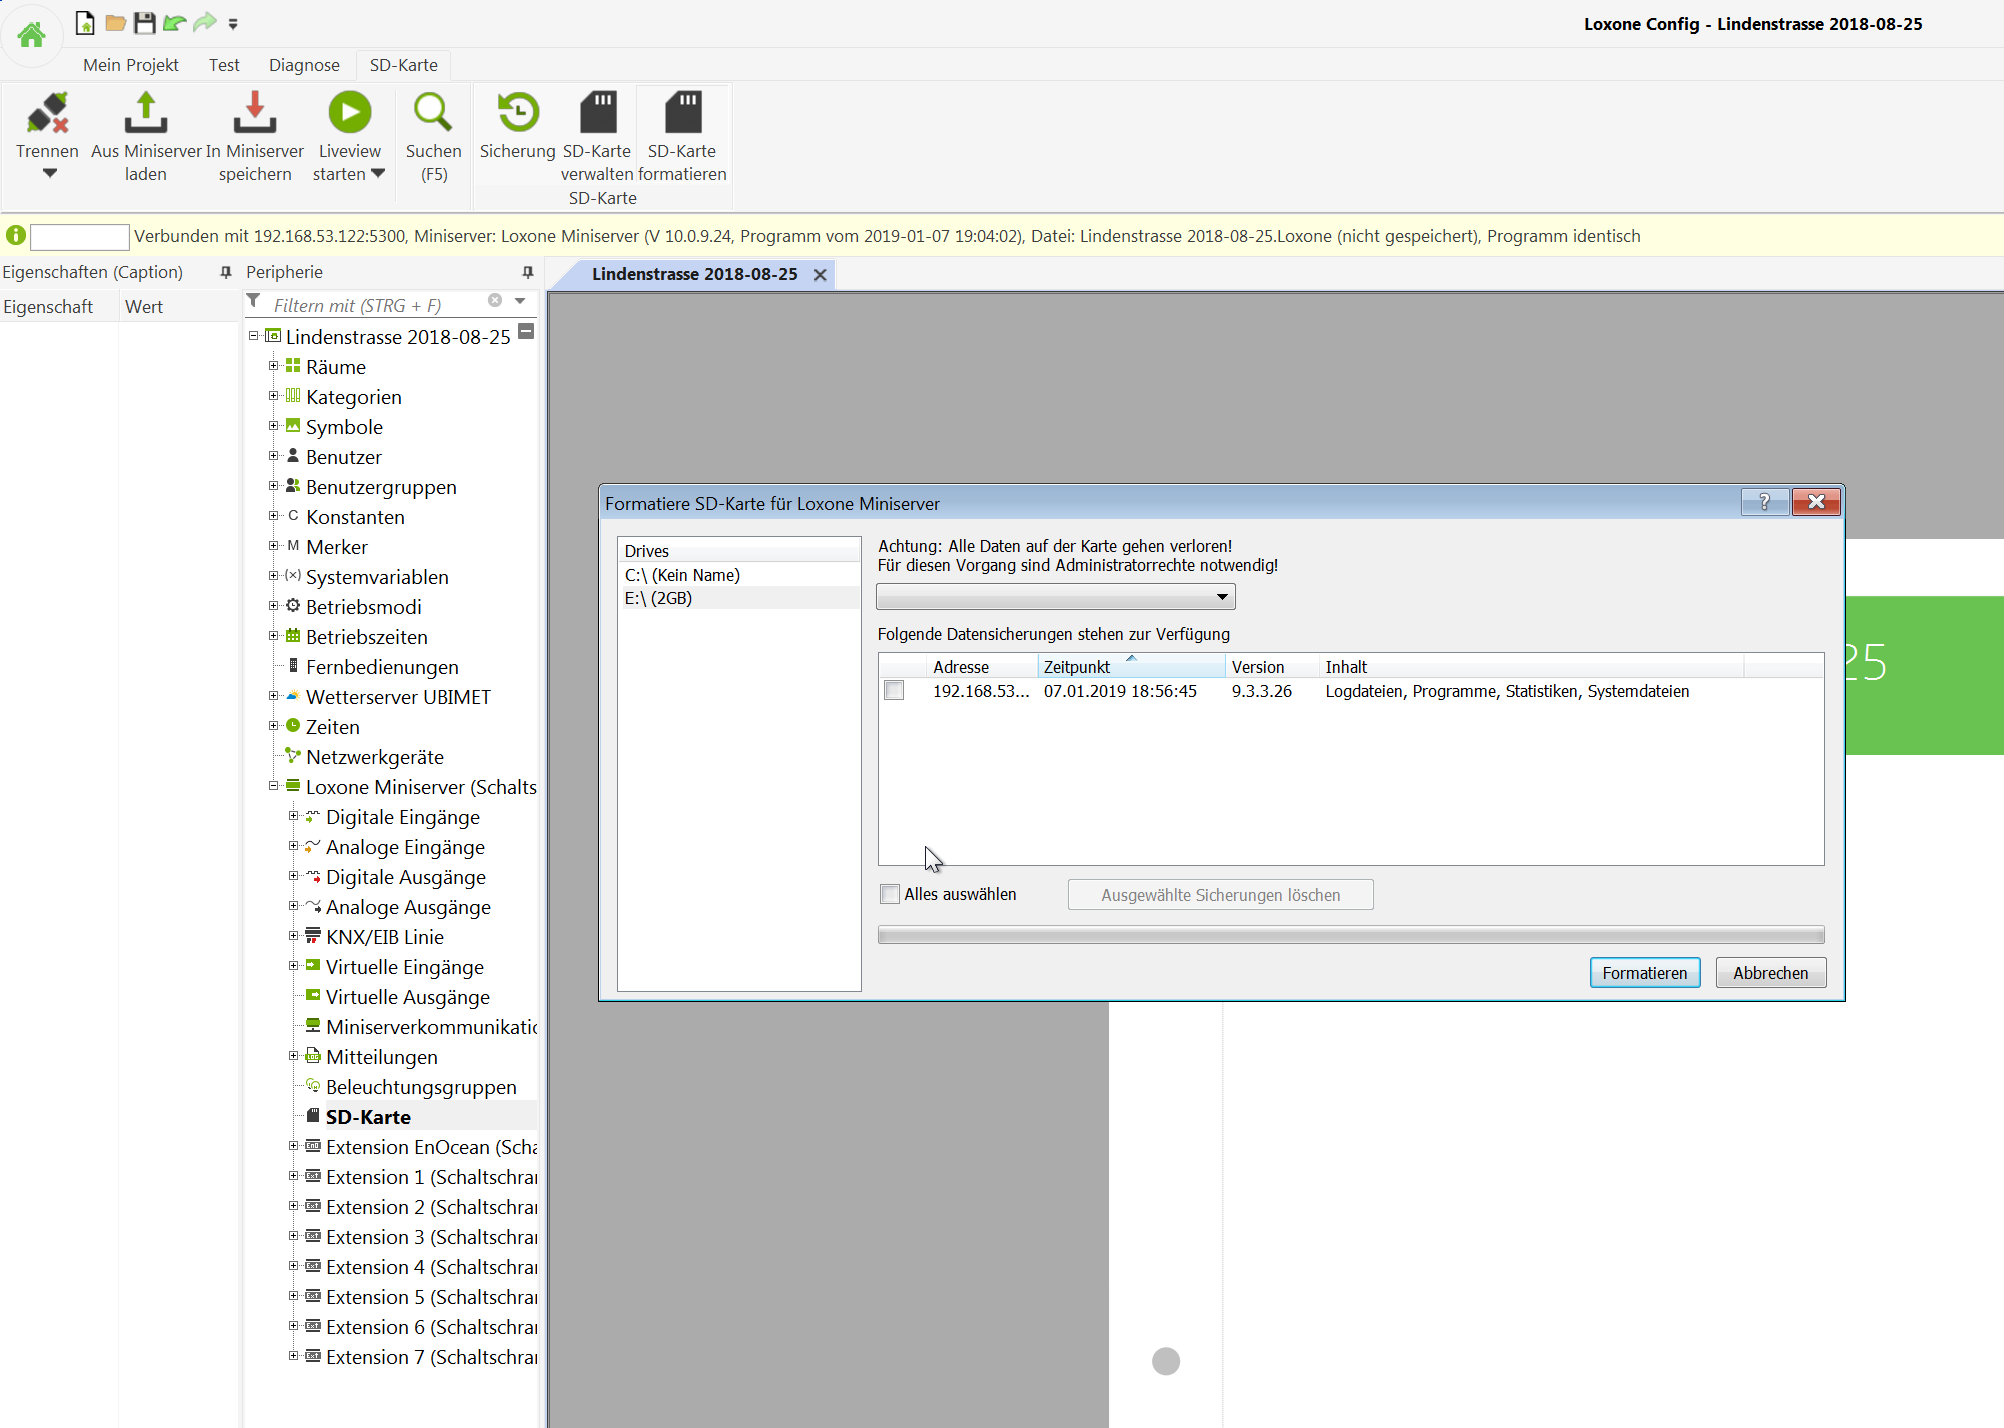Collapse all using the tree minus button
Viewport: 2004px width, 1428px height.
click(527, 331)
